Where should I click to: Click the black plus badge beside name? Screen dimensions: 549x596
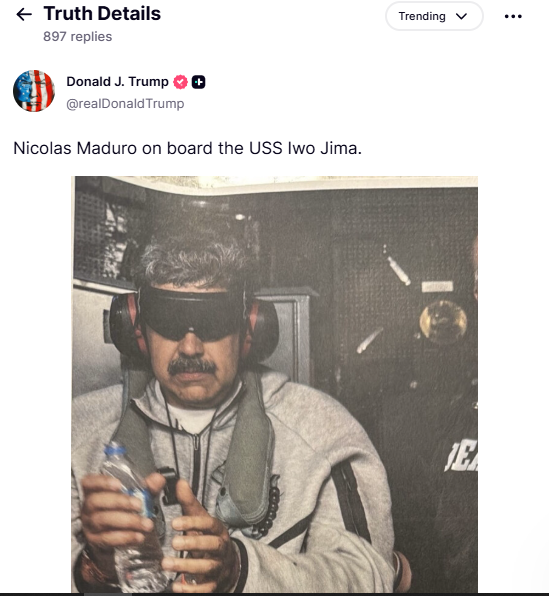(198, 82)
